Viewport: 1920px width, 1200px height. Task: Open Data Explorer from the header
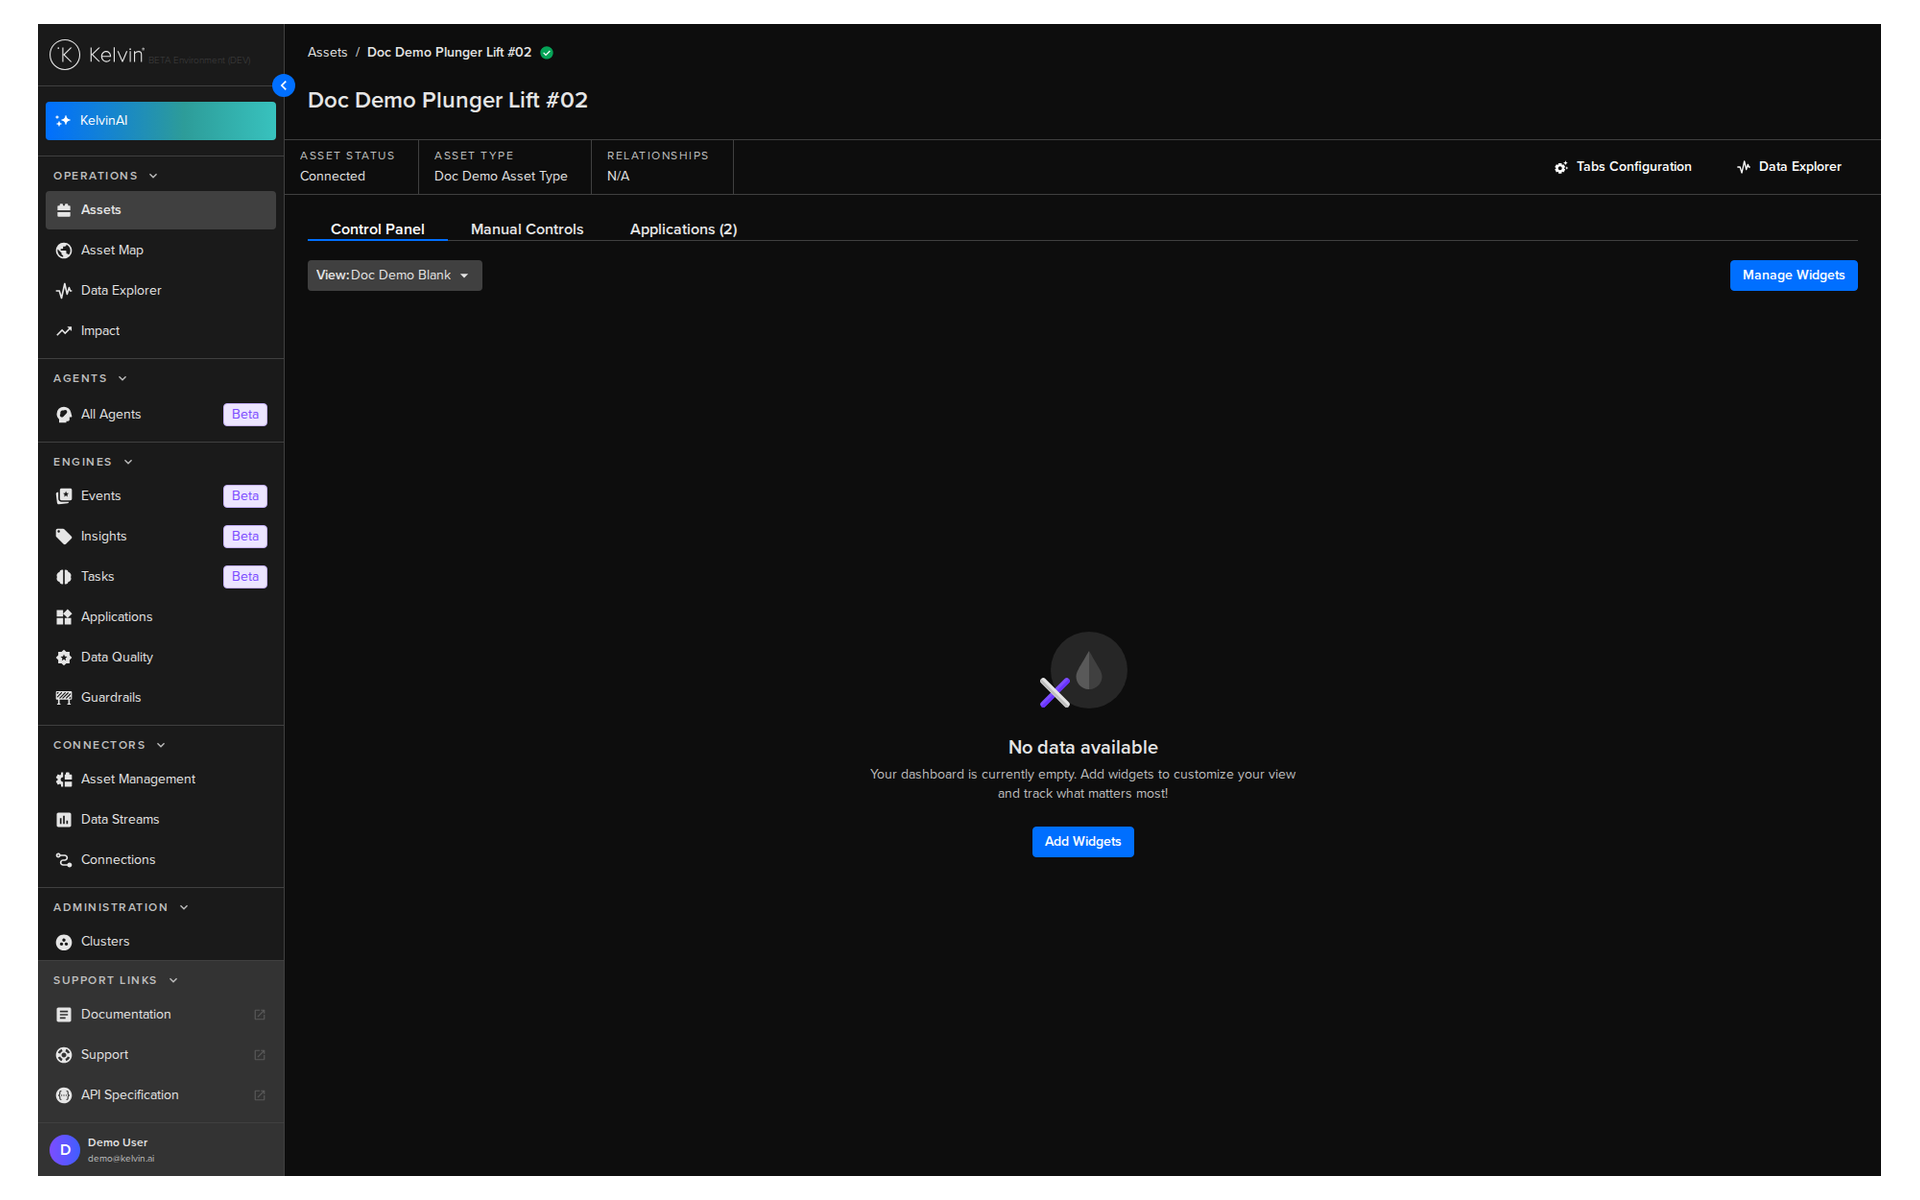click(1790, 167)
